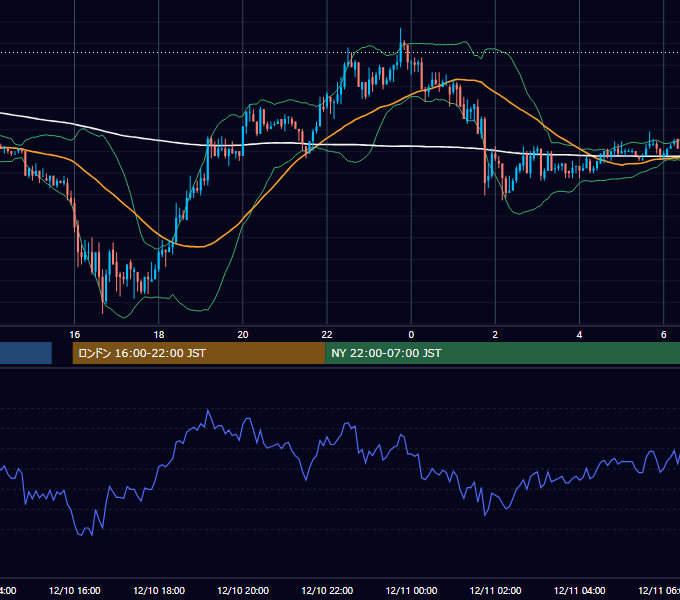Click the 22 hour label on price chart axis
Image resolution: width=680 pixels, height=600 pixels.
click(327, 334)
